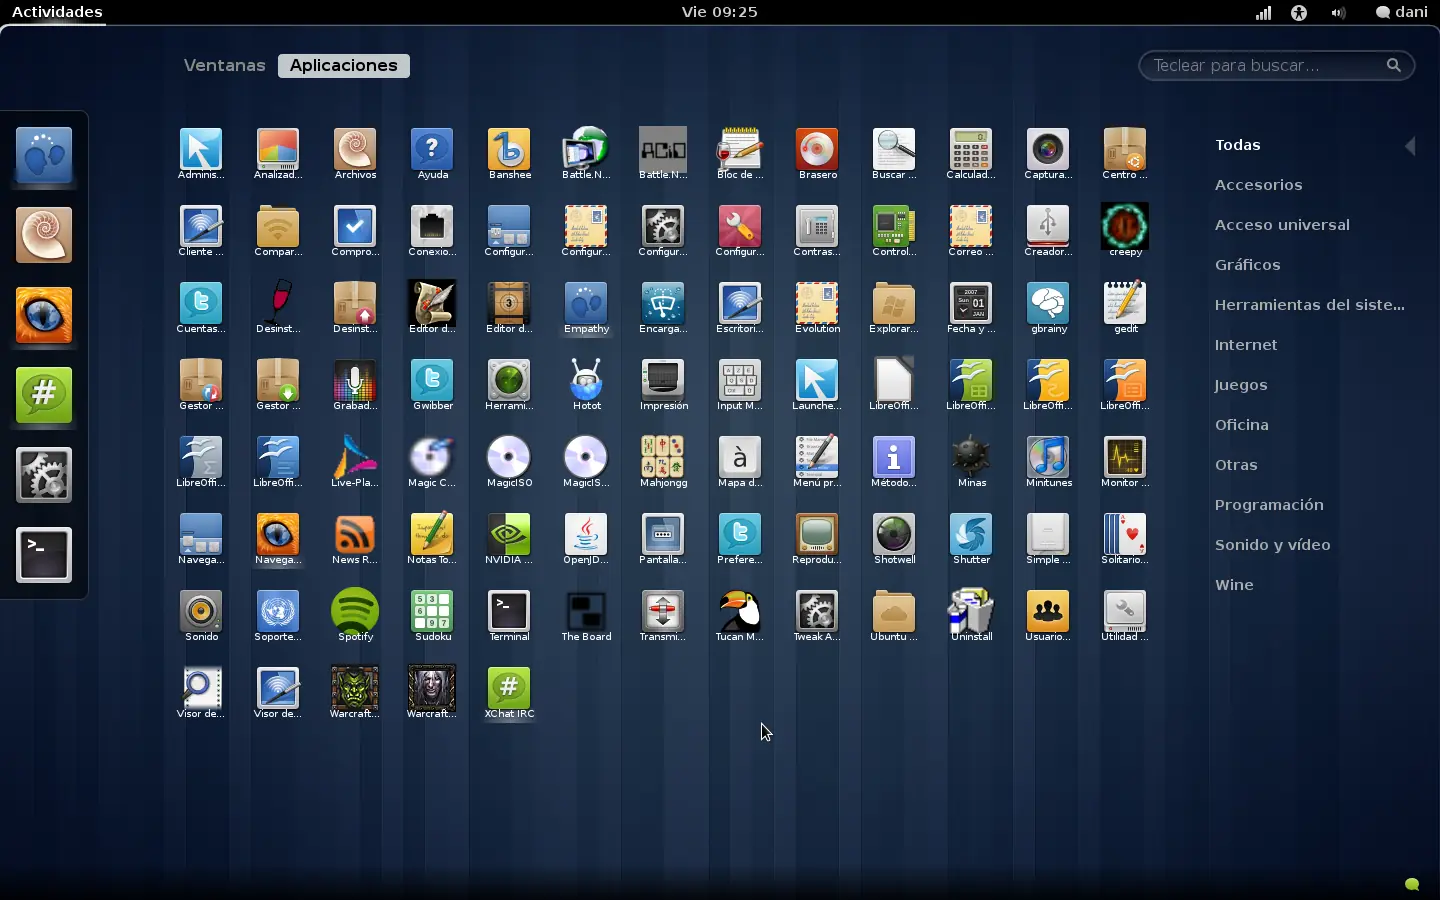
Task: Show Wine applications category
Action: (x=1234, y=585)
